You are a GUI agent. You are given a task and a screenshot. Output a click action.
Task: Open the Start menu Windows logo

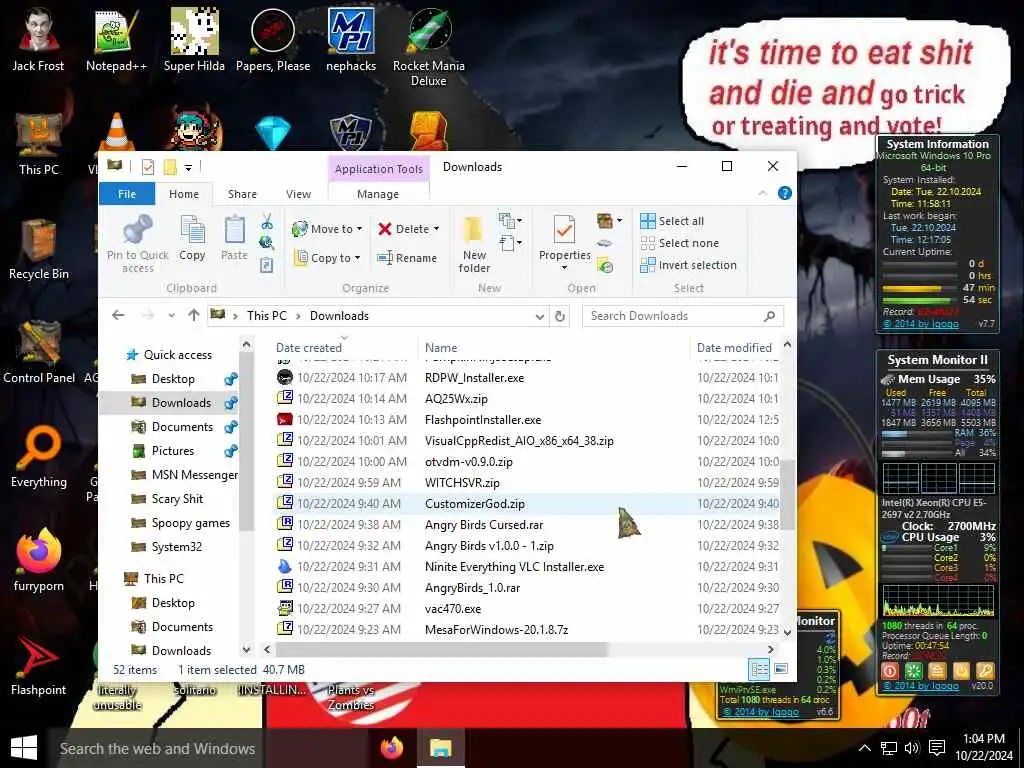[24, 748]
